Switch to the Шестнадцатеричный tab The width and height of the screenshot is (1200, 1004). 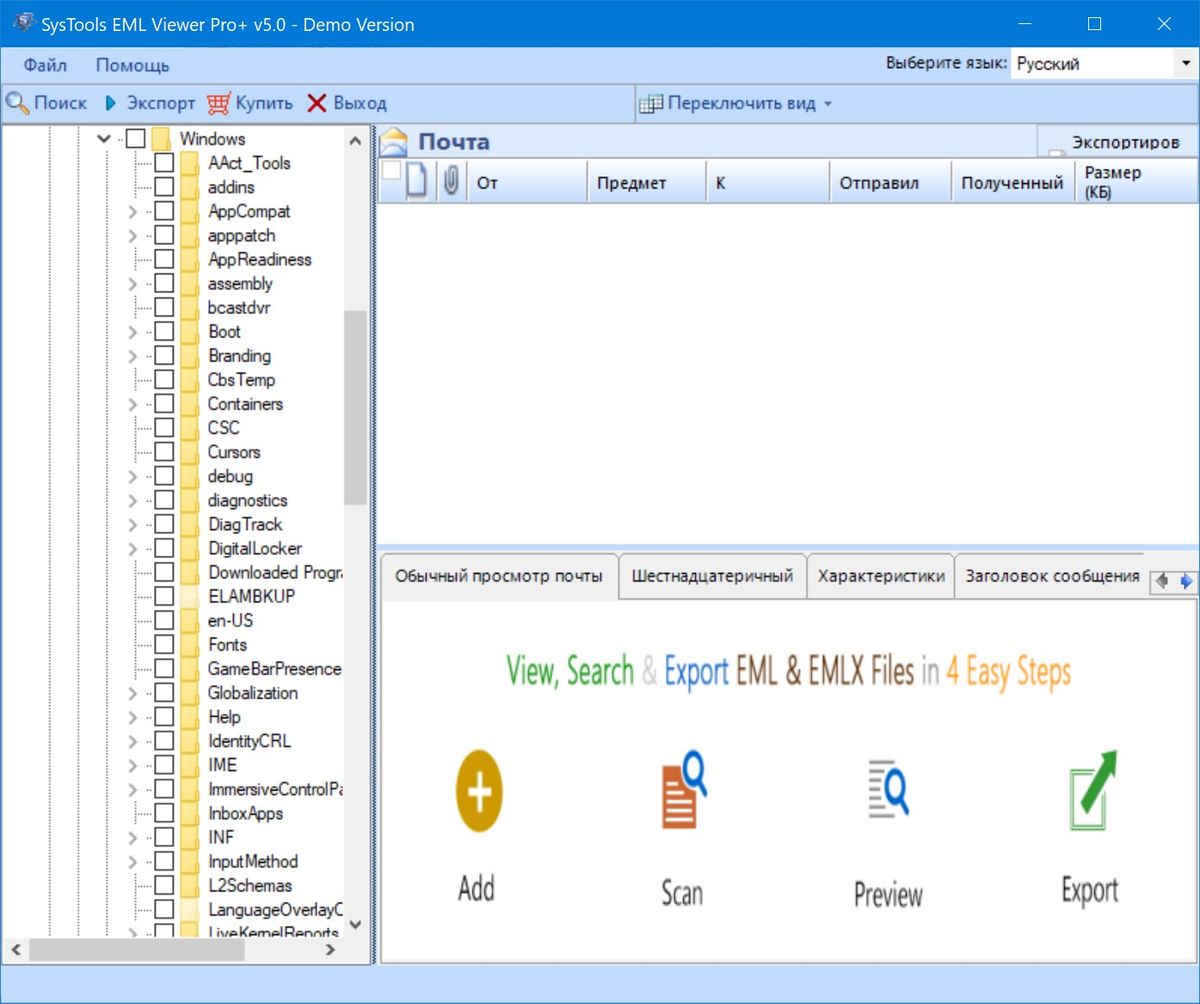pos(712,576)
